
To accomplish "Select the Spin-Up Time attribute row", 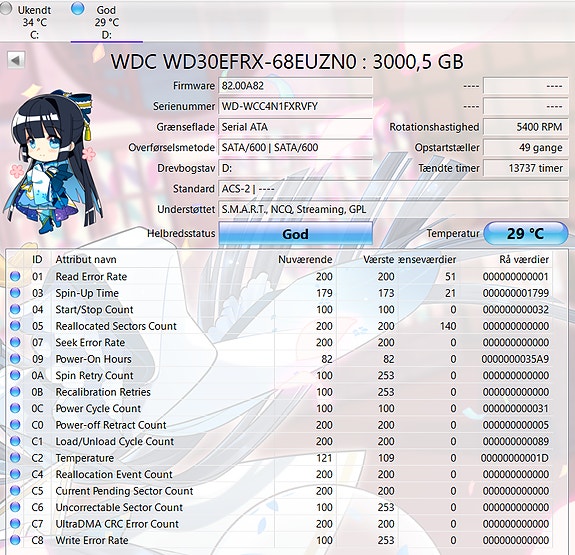I will pyautogui.click(x=281, y=293).
